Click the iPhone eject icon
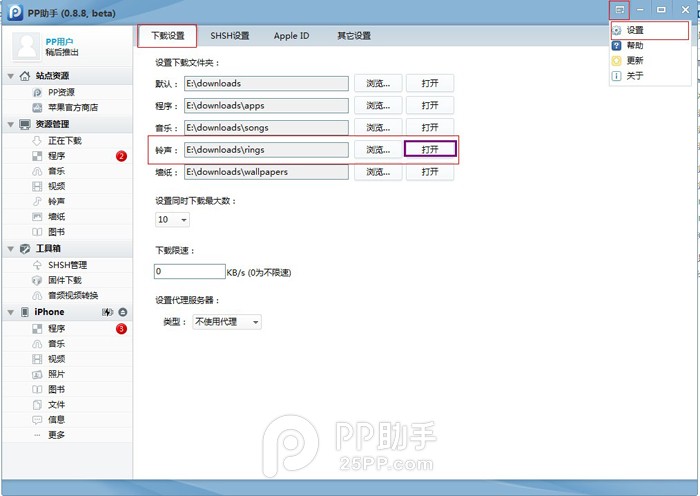This screenshot has width=700, height=496. coord(123,312)
